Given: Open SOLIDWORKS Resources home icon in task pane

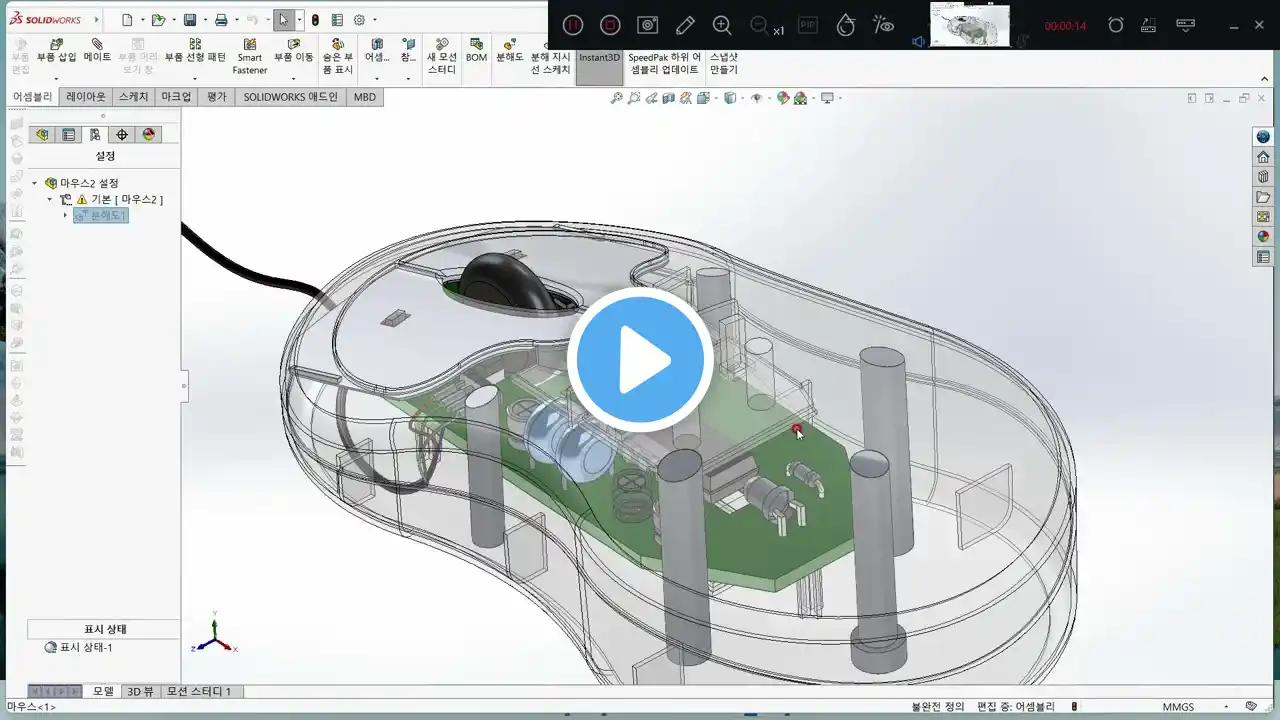Looking at the screenshot, I should 1263,157.
